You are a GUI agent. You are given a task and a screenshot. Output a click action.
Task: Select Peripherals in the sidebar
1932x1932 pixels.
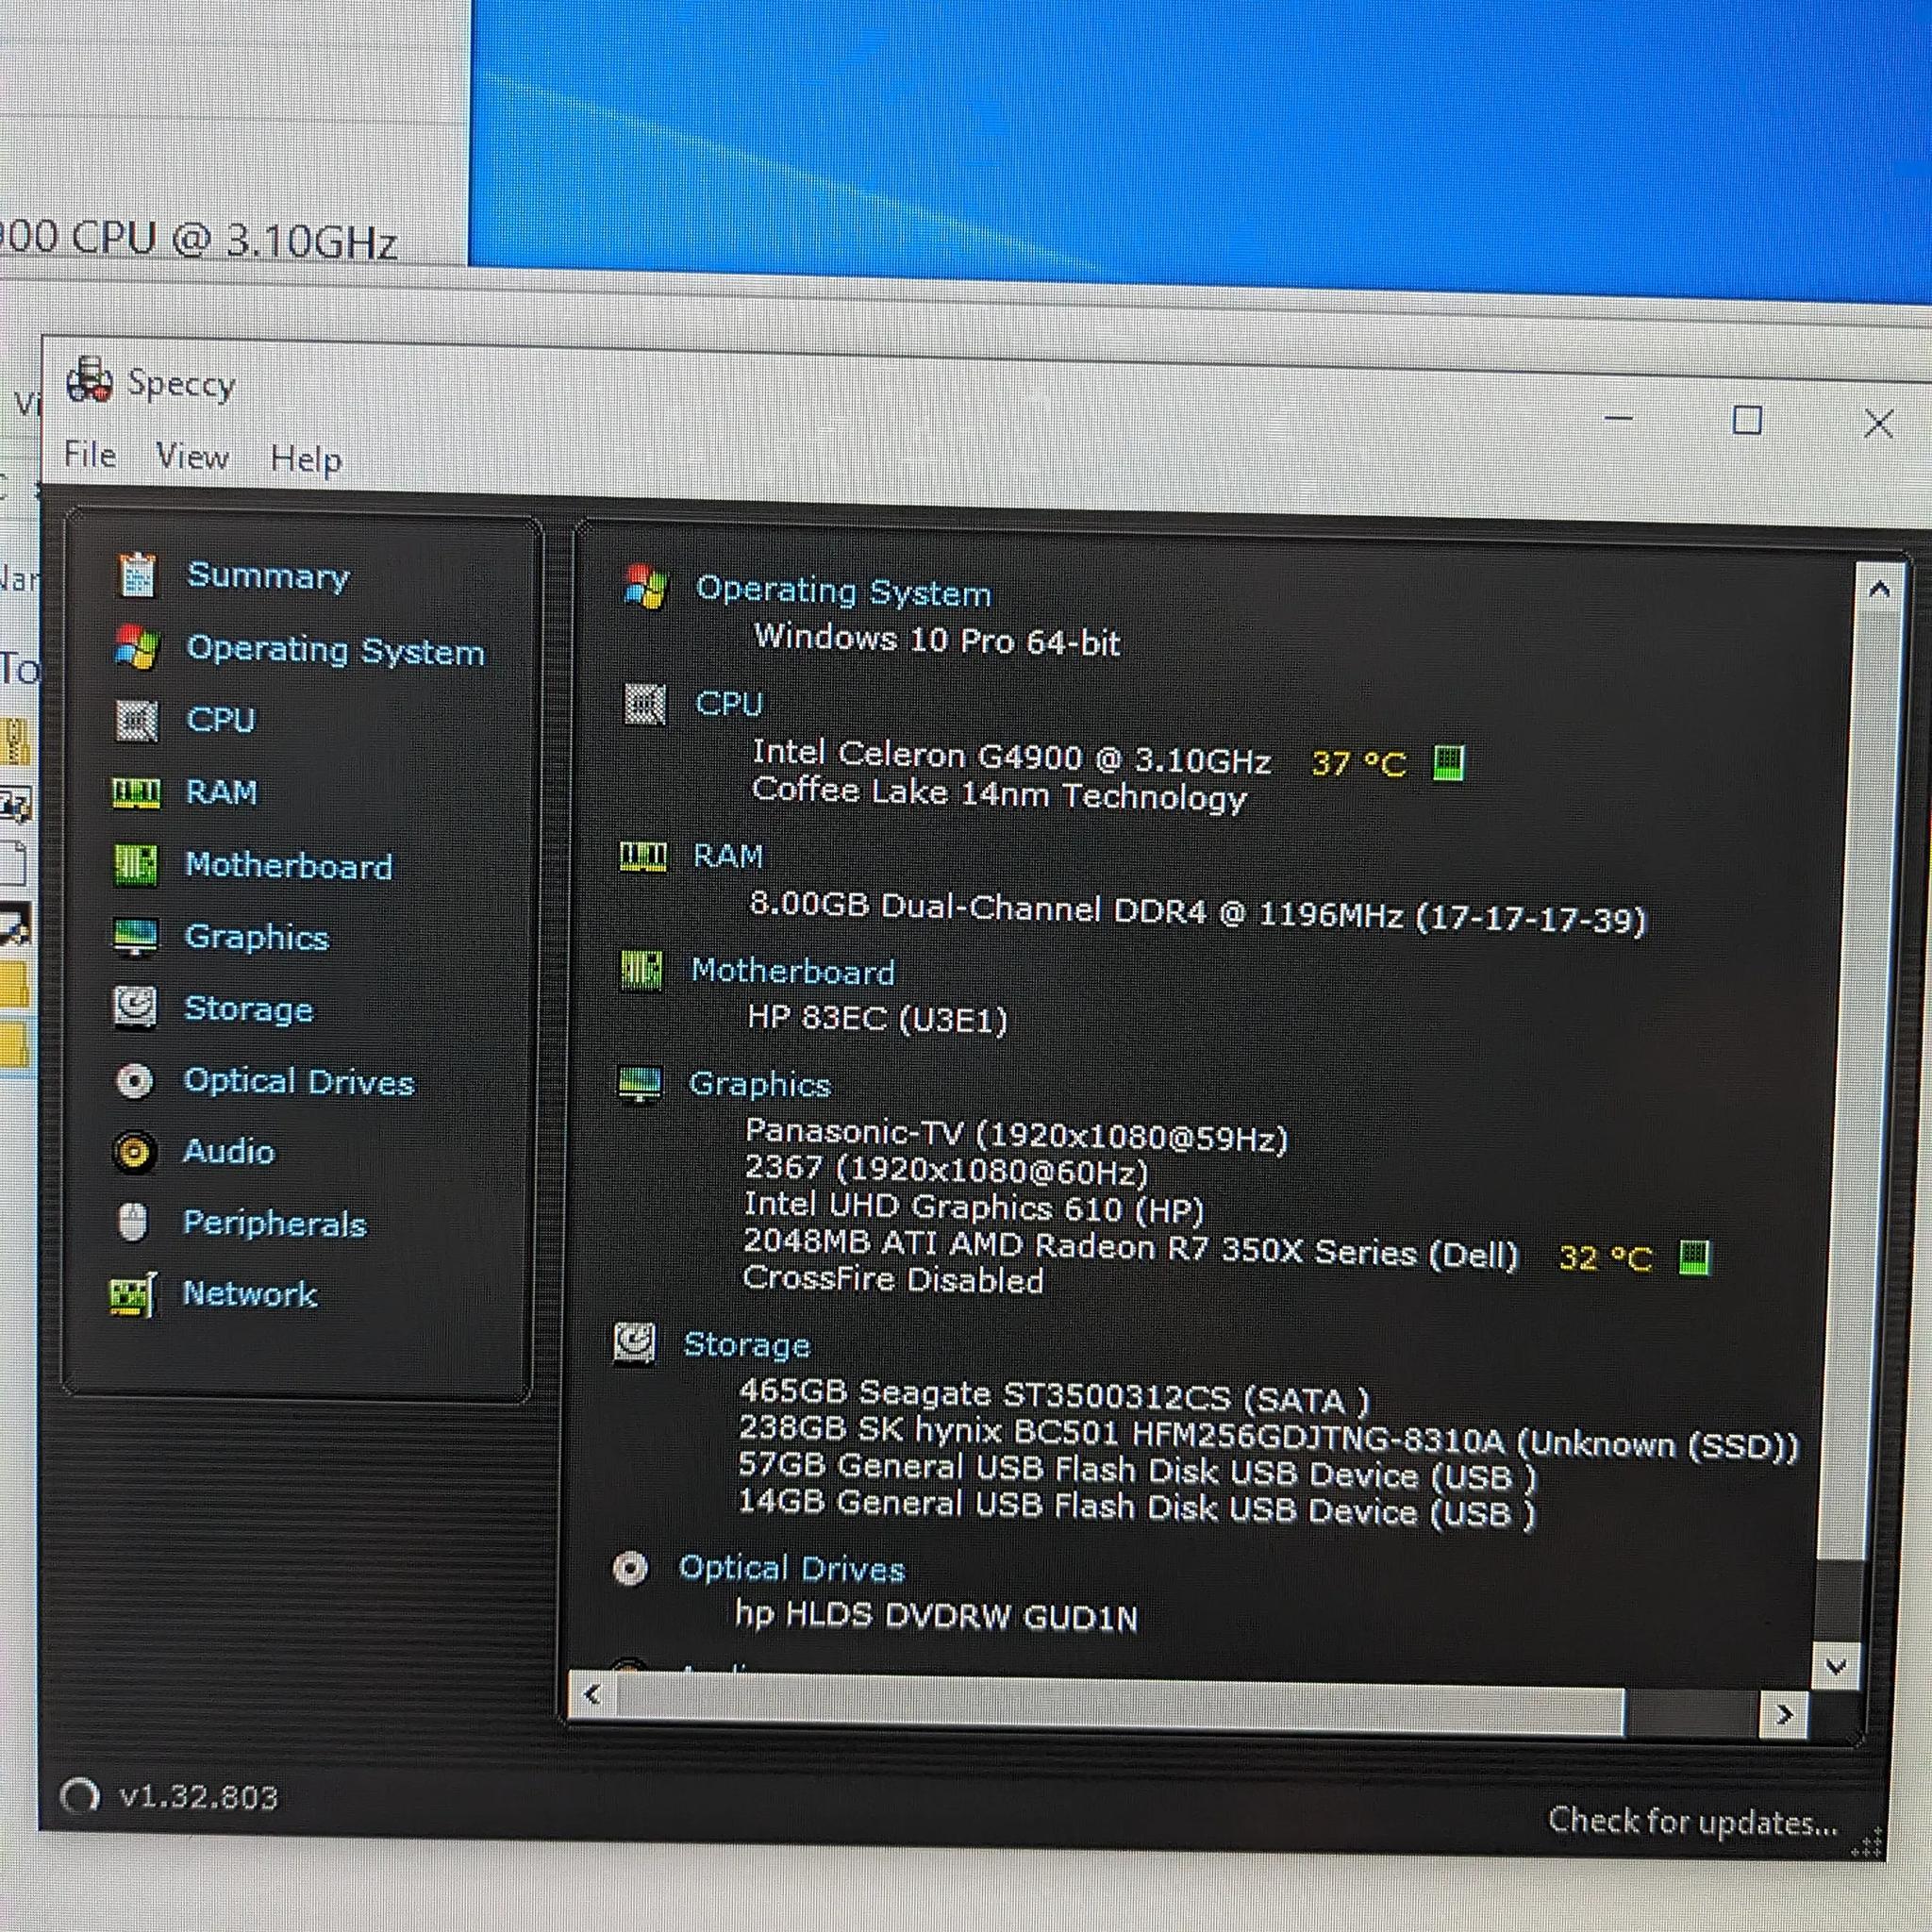(275, 1224)
